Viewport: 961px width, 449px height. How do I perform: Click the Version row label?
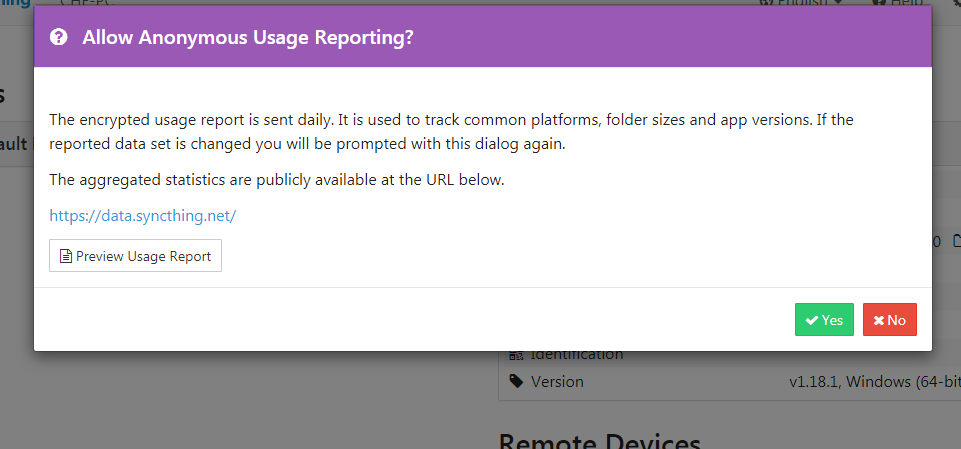pos(557,381)
